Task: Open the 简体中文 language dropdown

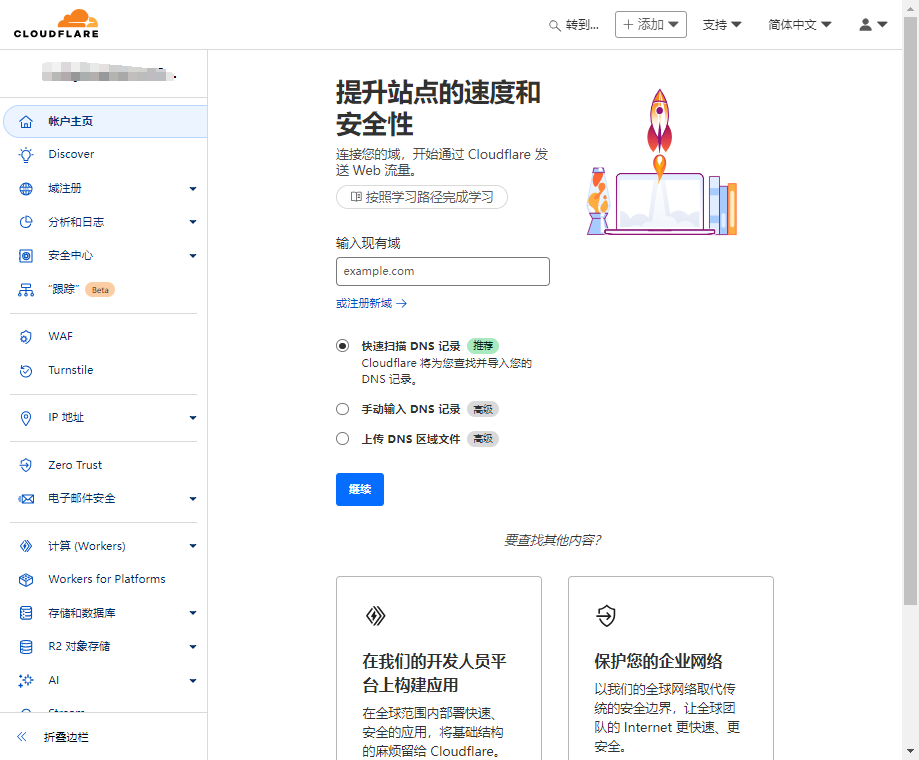Action: (x=799, y=25)
